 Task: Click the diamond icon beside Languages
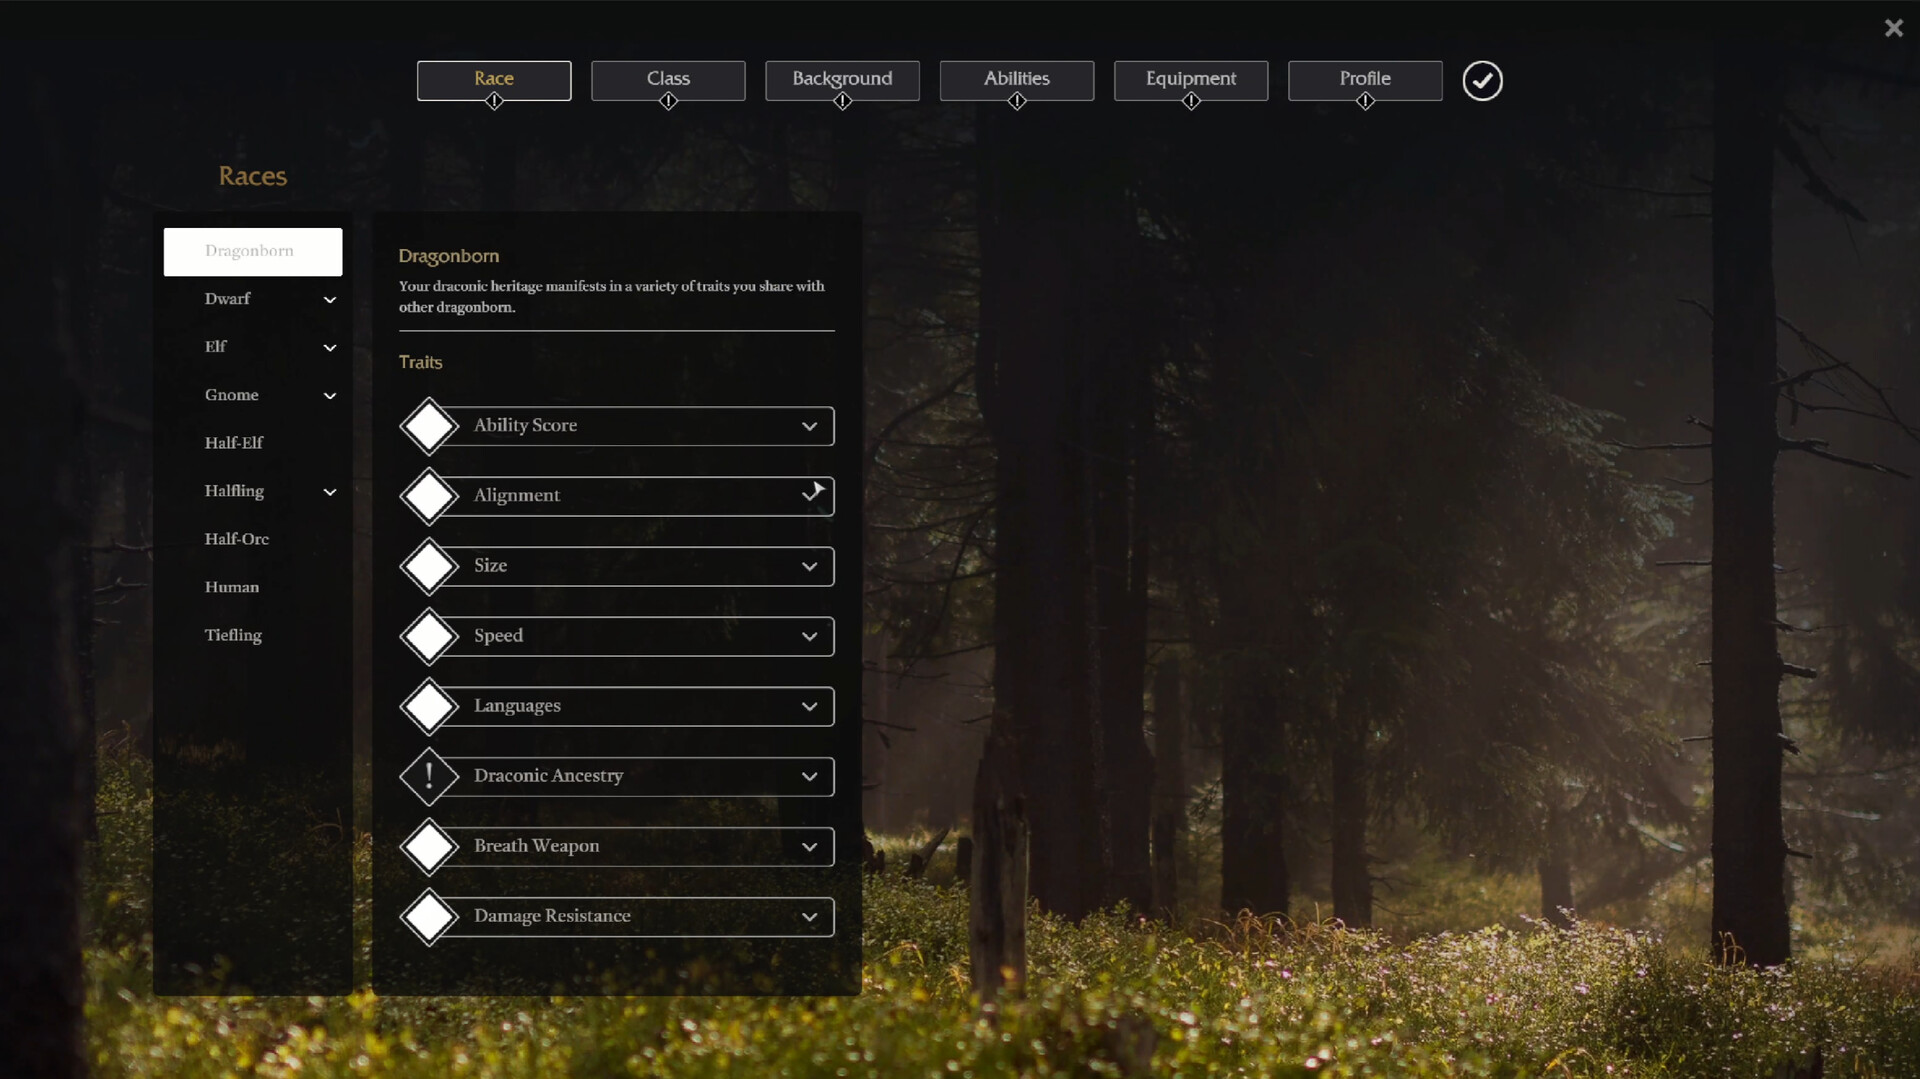(429, 706)
